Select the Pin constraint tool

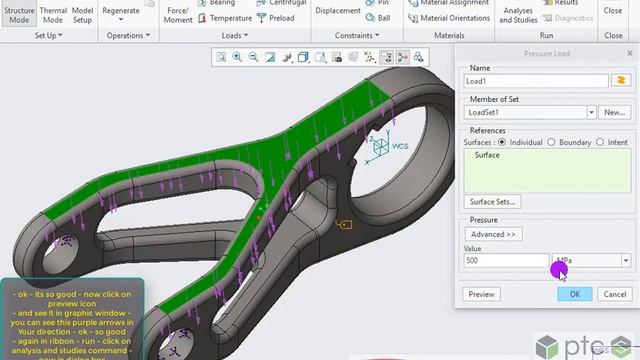coord(377,2)
